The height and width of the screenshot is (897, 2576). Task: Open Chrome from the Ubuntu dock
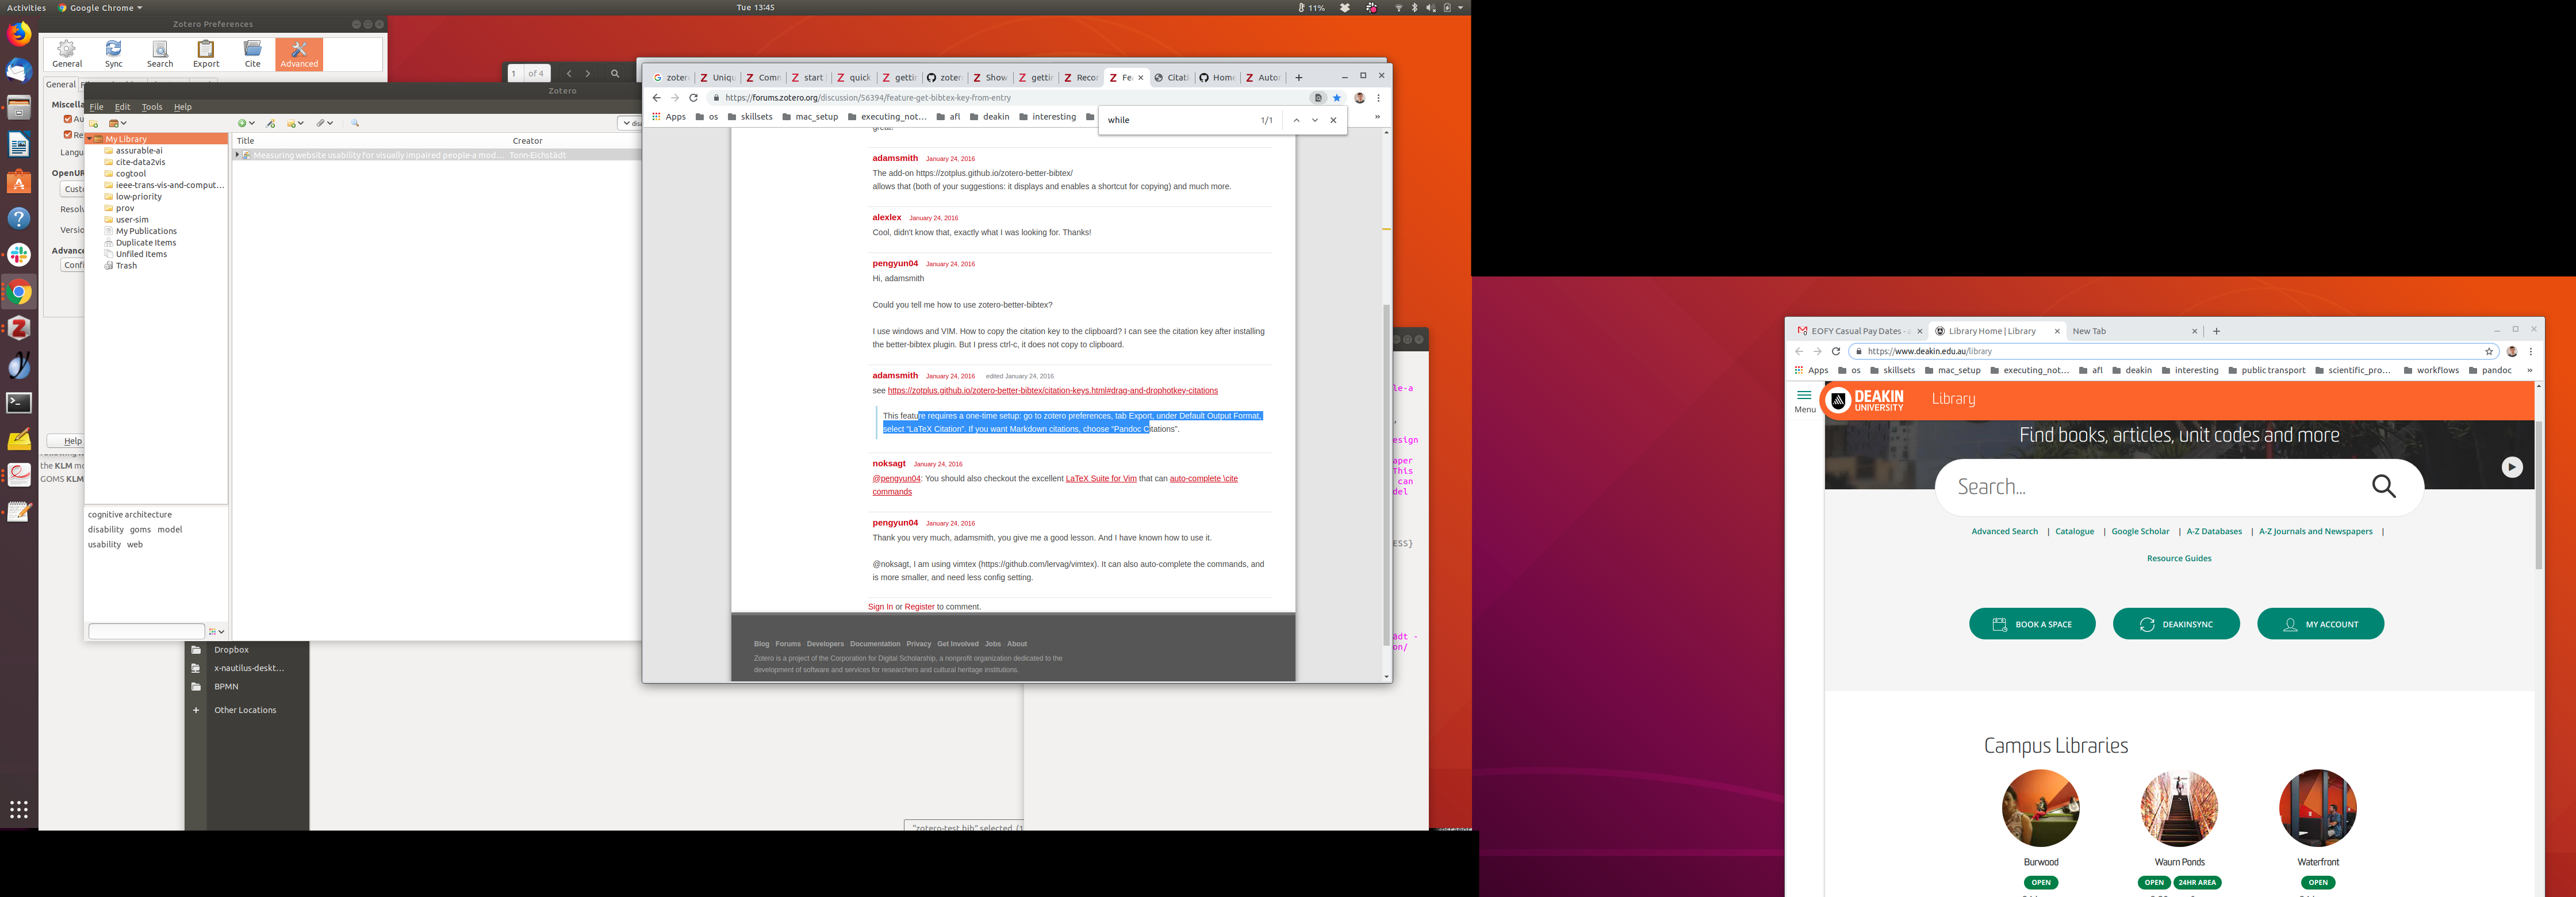(x=19, y=293)
